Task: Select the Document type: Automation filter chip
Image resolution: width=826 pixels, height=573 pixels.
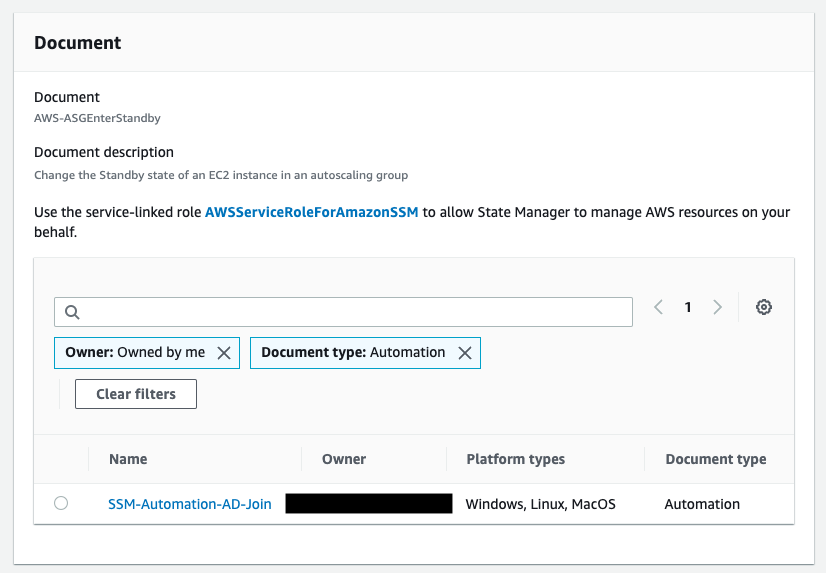Action: coord(353,352)
